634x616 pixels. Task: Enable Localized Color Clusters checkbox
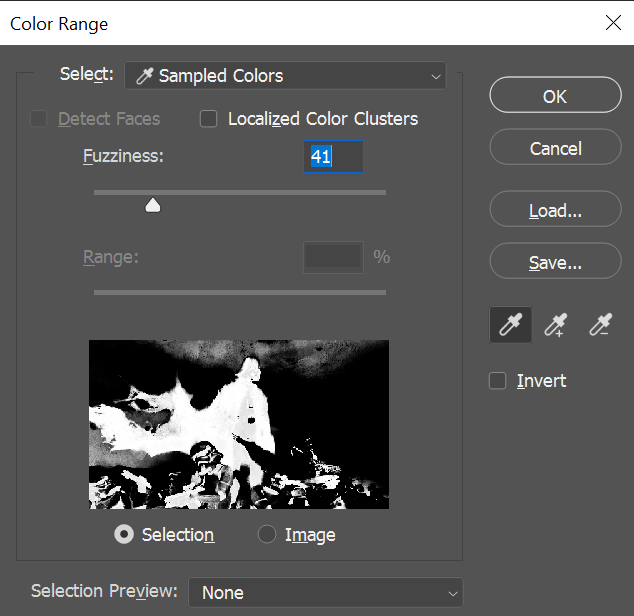pos(209,119)
